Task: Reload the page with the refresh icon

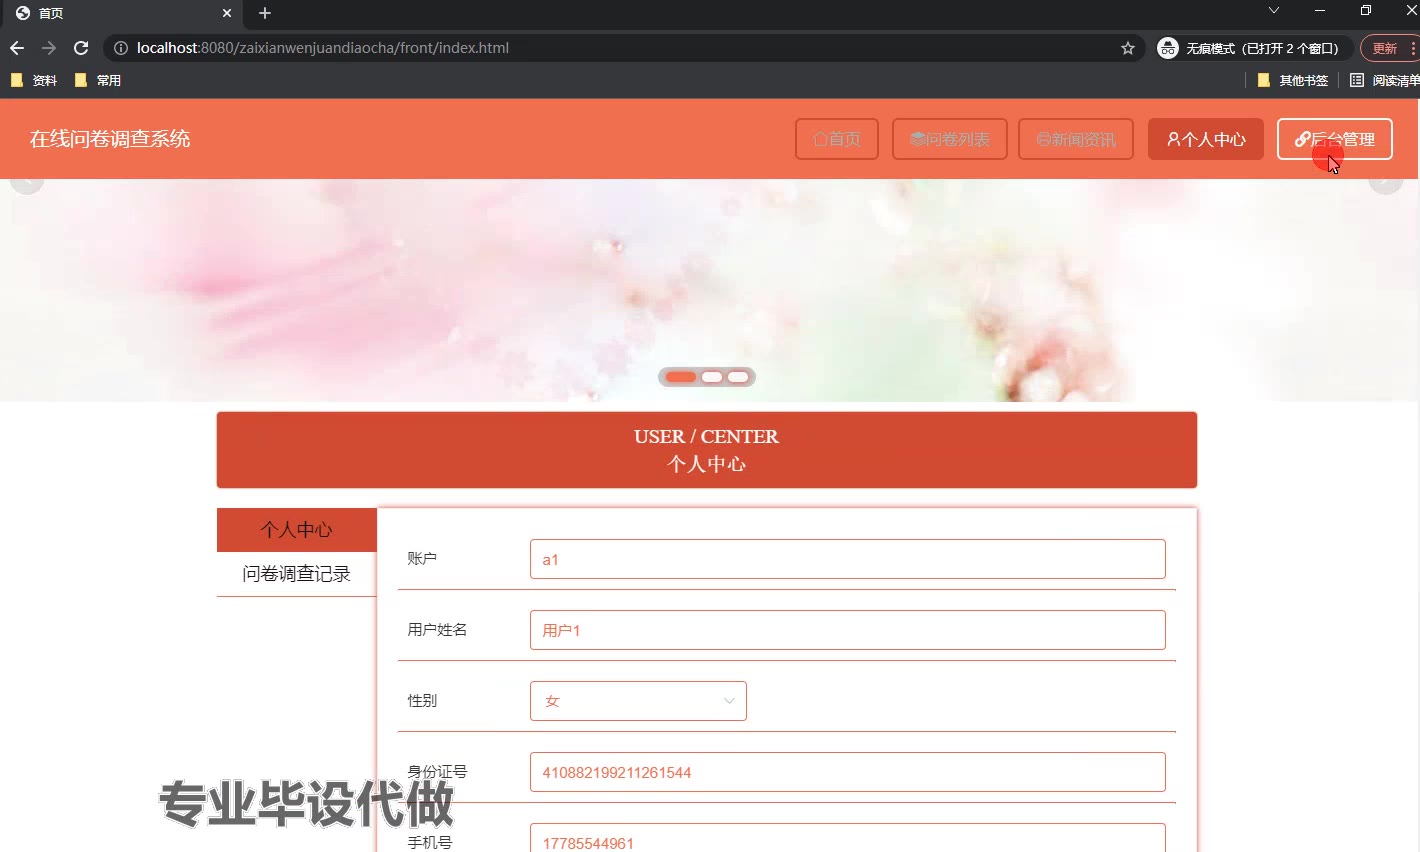Action: coord(81,48)
